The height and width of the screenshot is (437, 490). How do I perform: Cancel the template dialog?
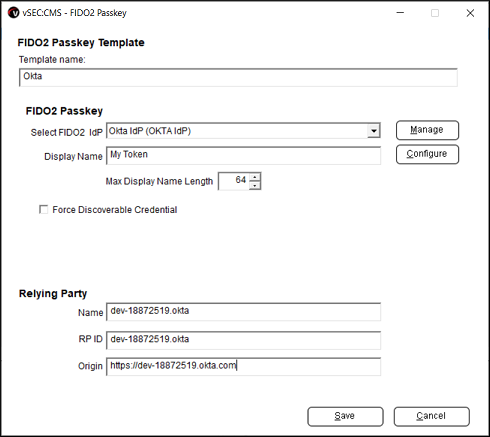(431, 416)
